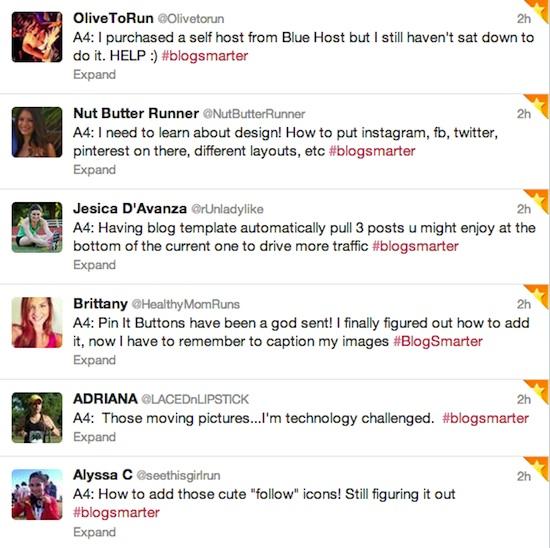Viewport: 550px width, 548px height.
Task: Expand Alyssa C's follow icons tweet
Action: click(x=94, y=532)
